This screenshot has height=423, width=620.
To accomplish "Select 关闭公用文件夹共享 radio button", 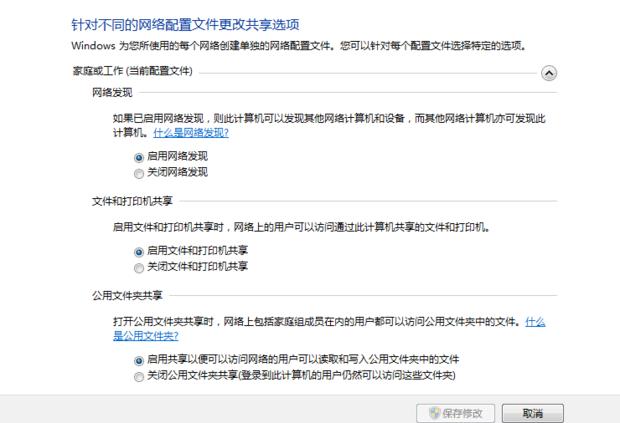I will [x=139, y=375].
